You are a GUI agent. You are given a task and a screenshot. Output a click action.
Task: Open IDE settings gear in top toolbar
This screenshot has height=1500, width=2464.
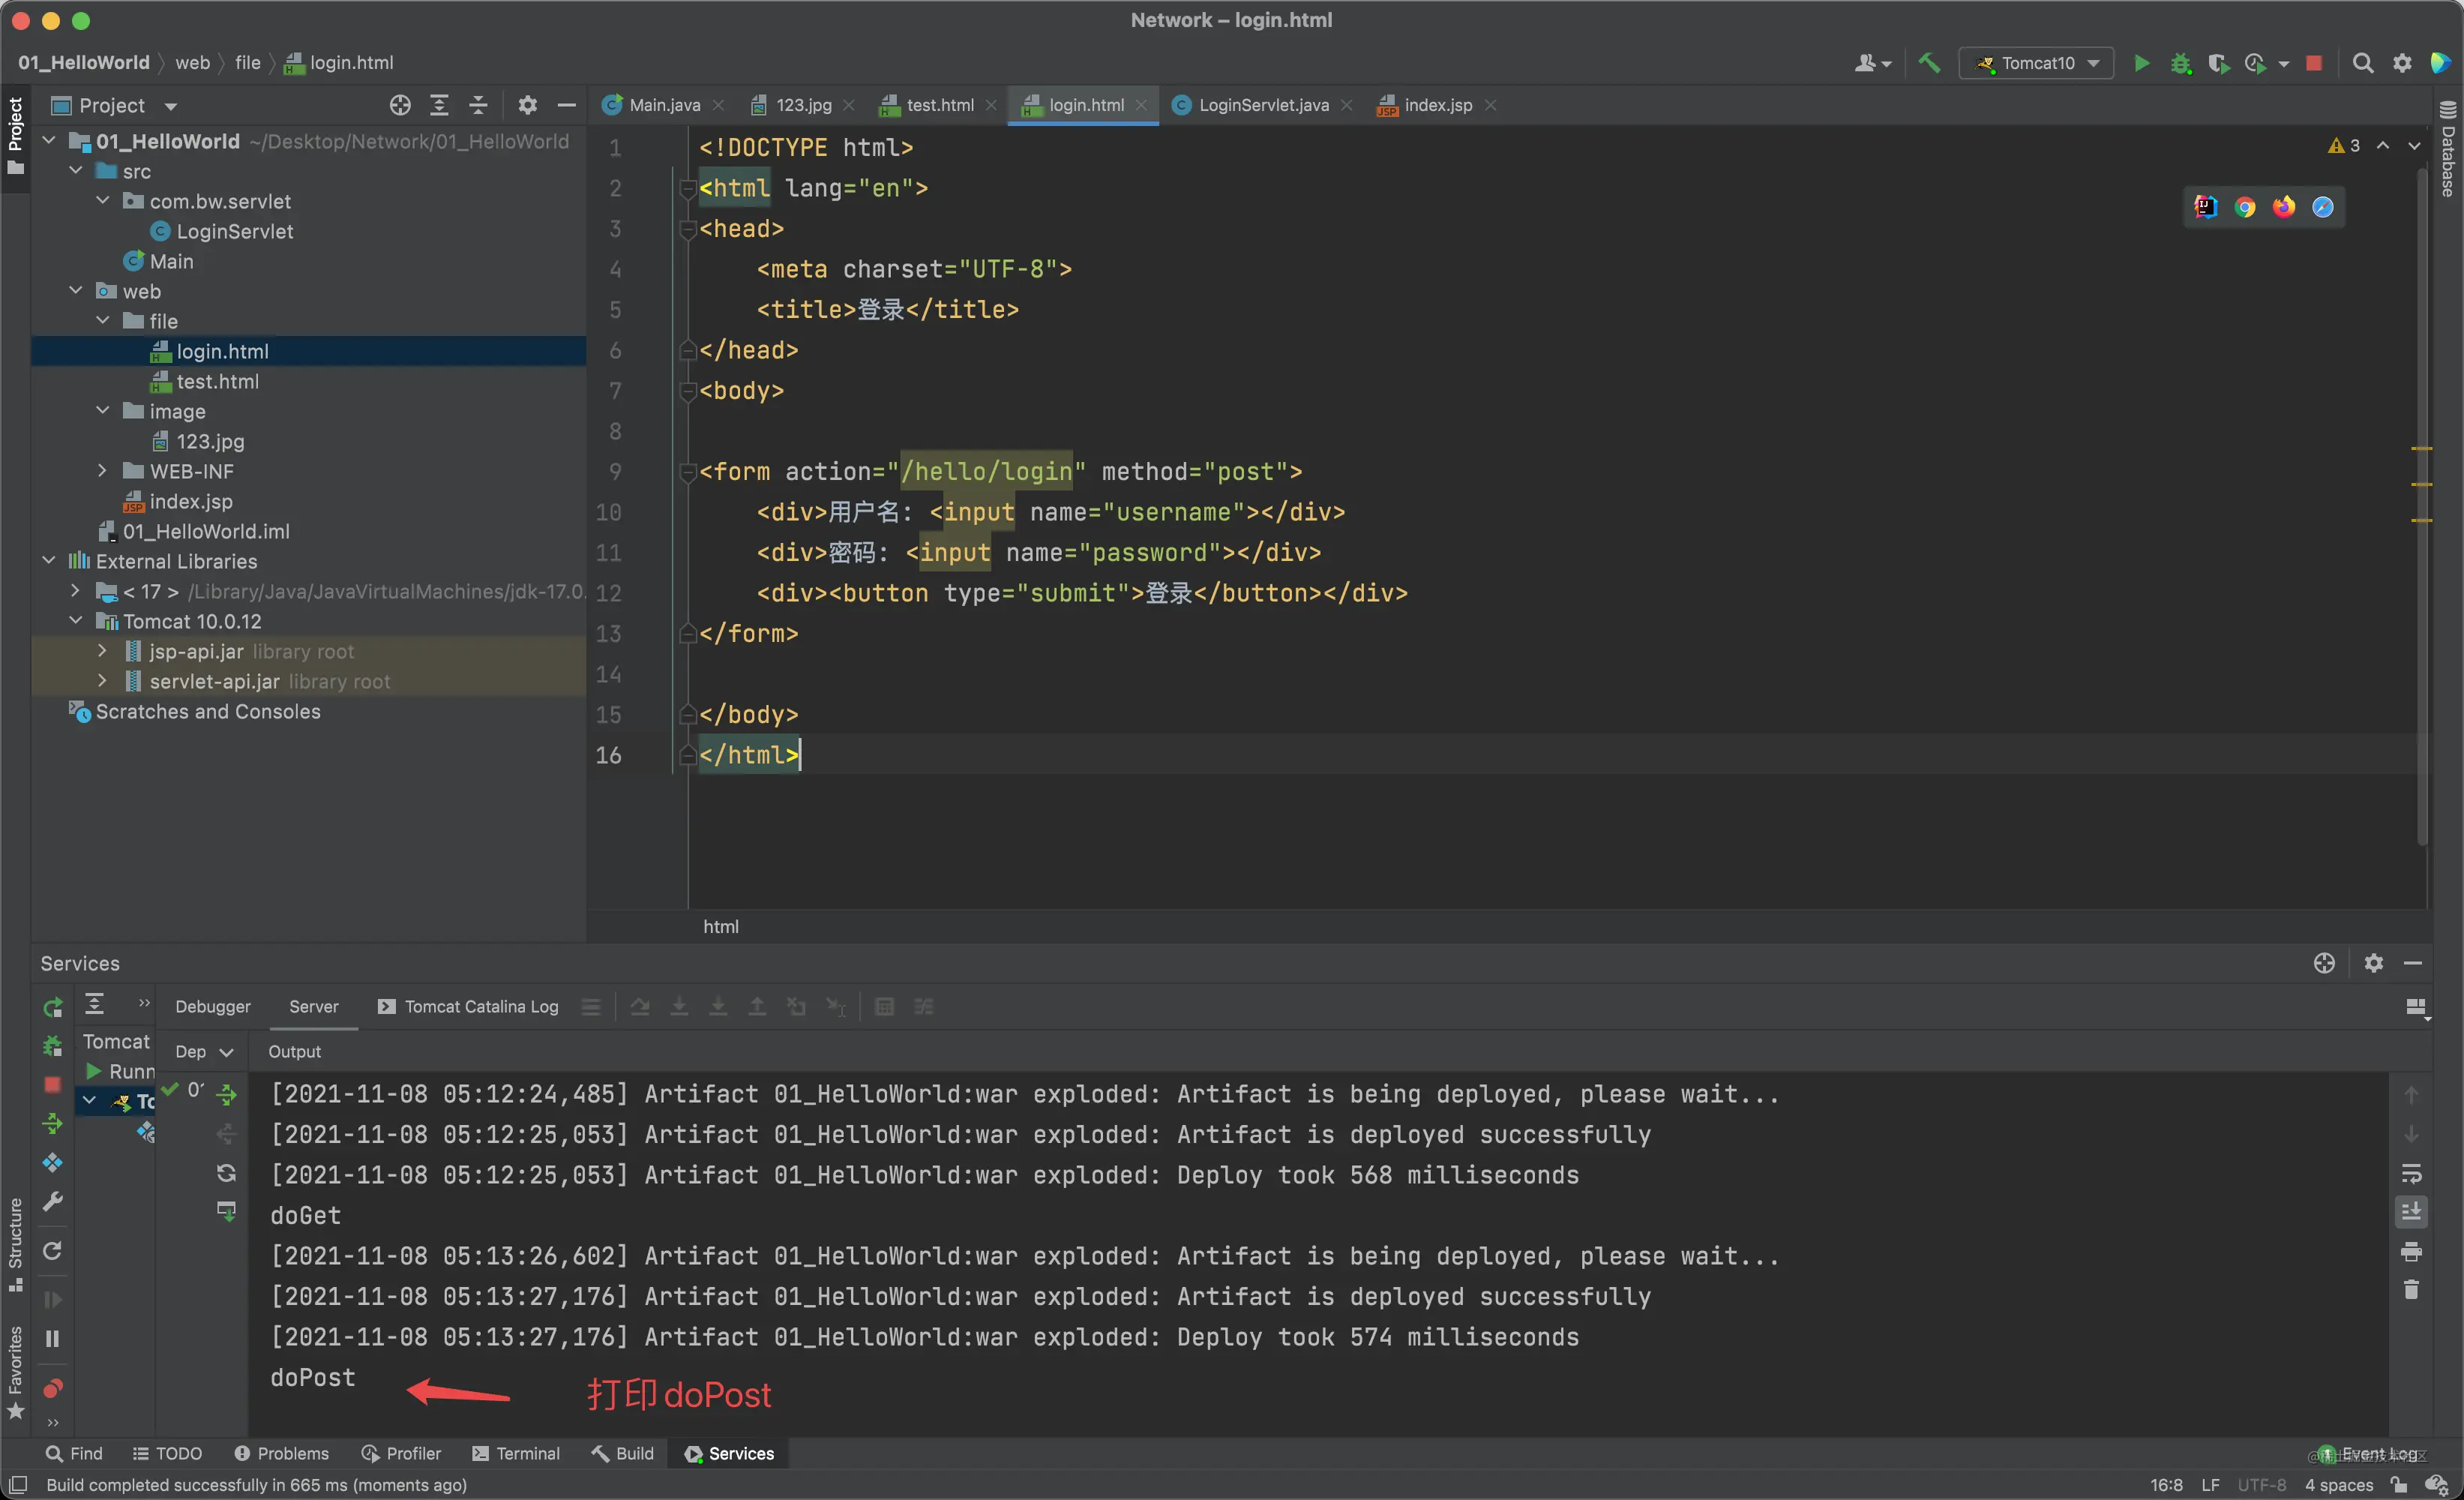tap(2402, 63)
